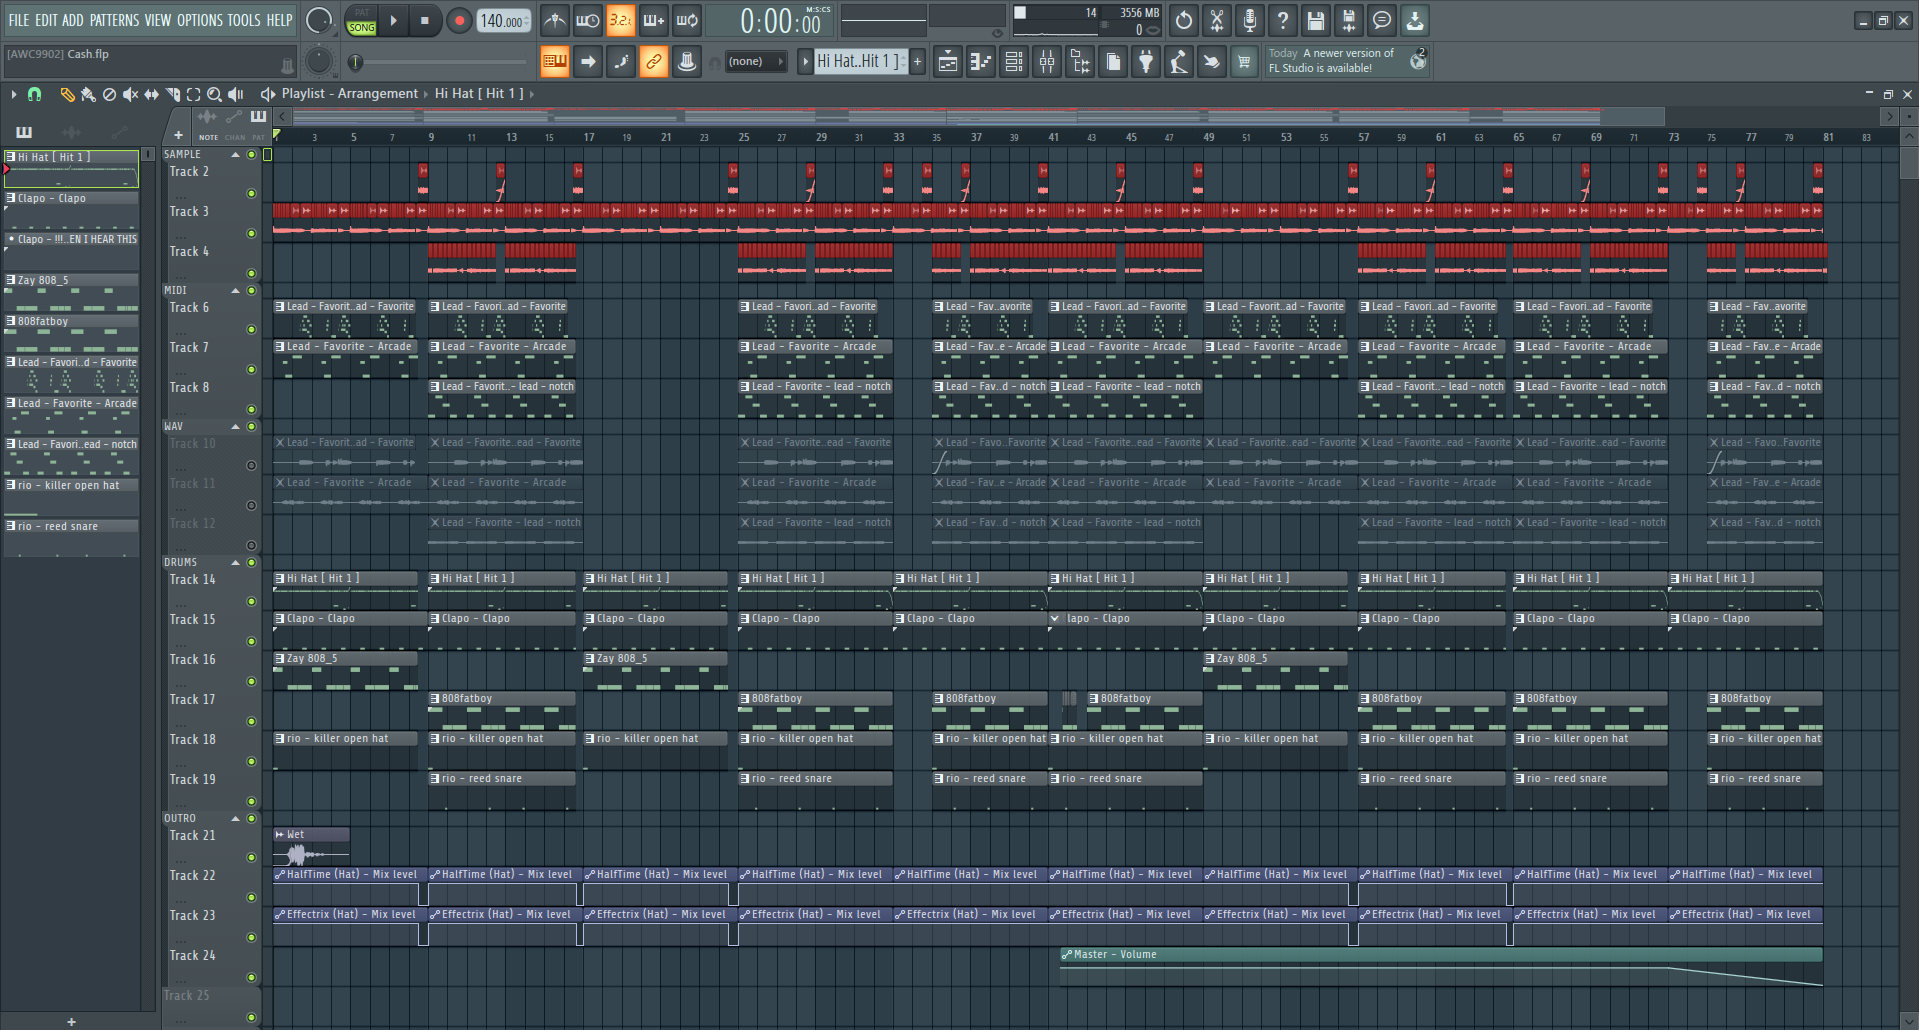Select the Zoom magnifier tool
Screen dimensions: 1919x1030
pos(214,94)
